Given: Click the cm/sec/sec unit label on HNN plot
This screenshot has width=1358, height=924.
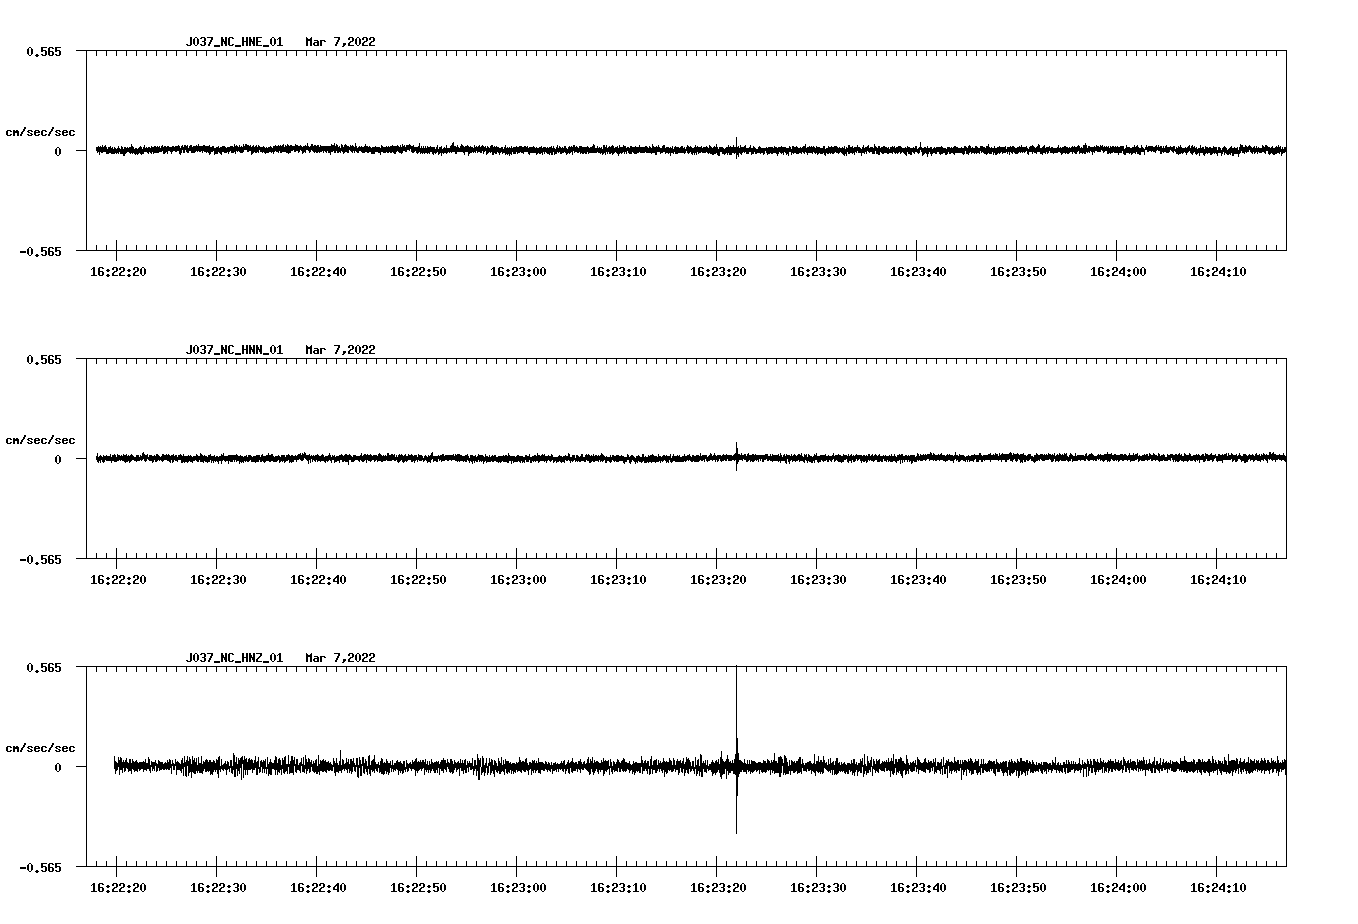Looking at the screenshot, I should (x=40, y=440).
